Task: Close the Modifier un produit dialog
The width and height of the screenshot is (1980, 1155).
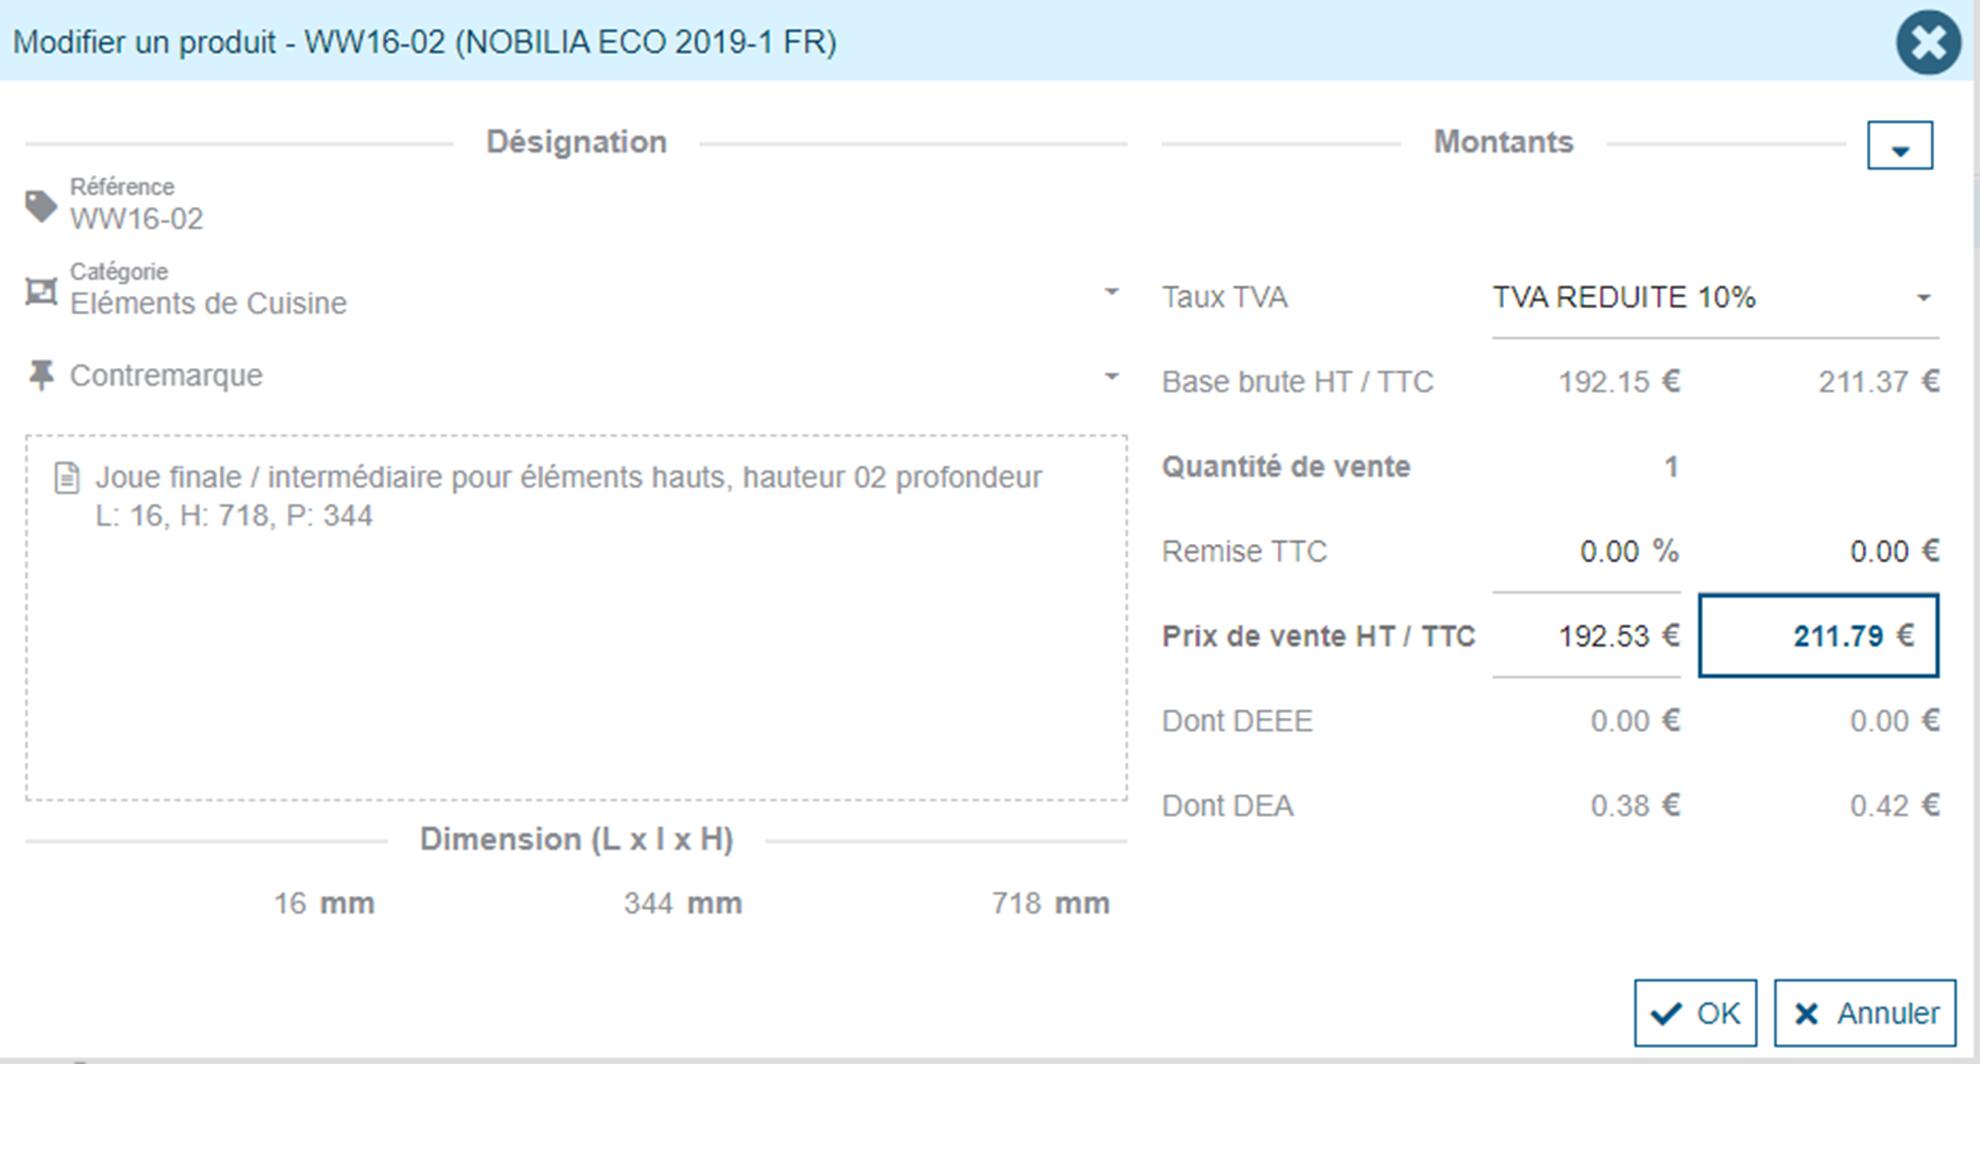Action: coord(1927,42)
